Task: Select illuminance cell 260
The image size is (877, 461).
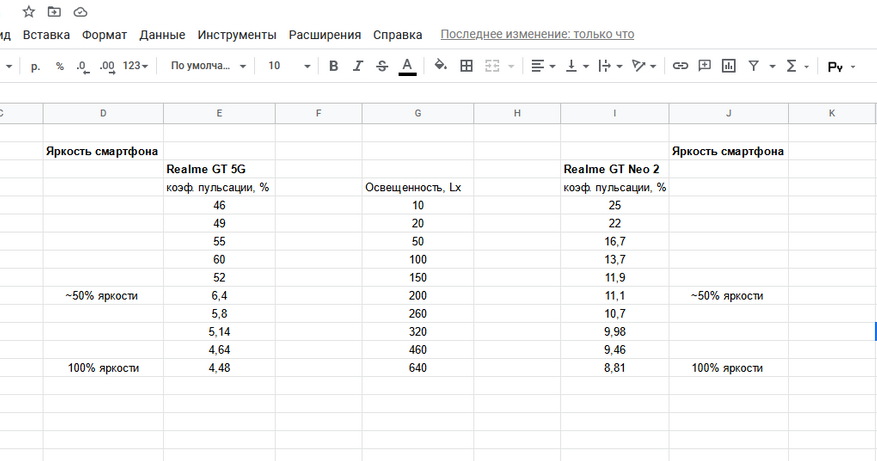Action: [418, 313]
